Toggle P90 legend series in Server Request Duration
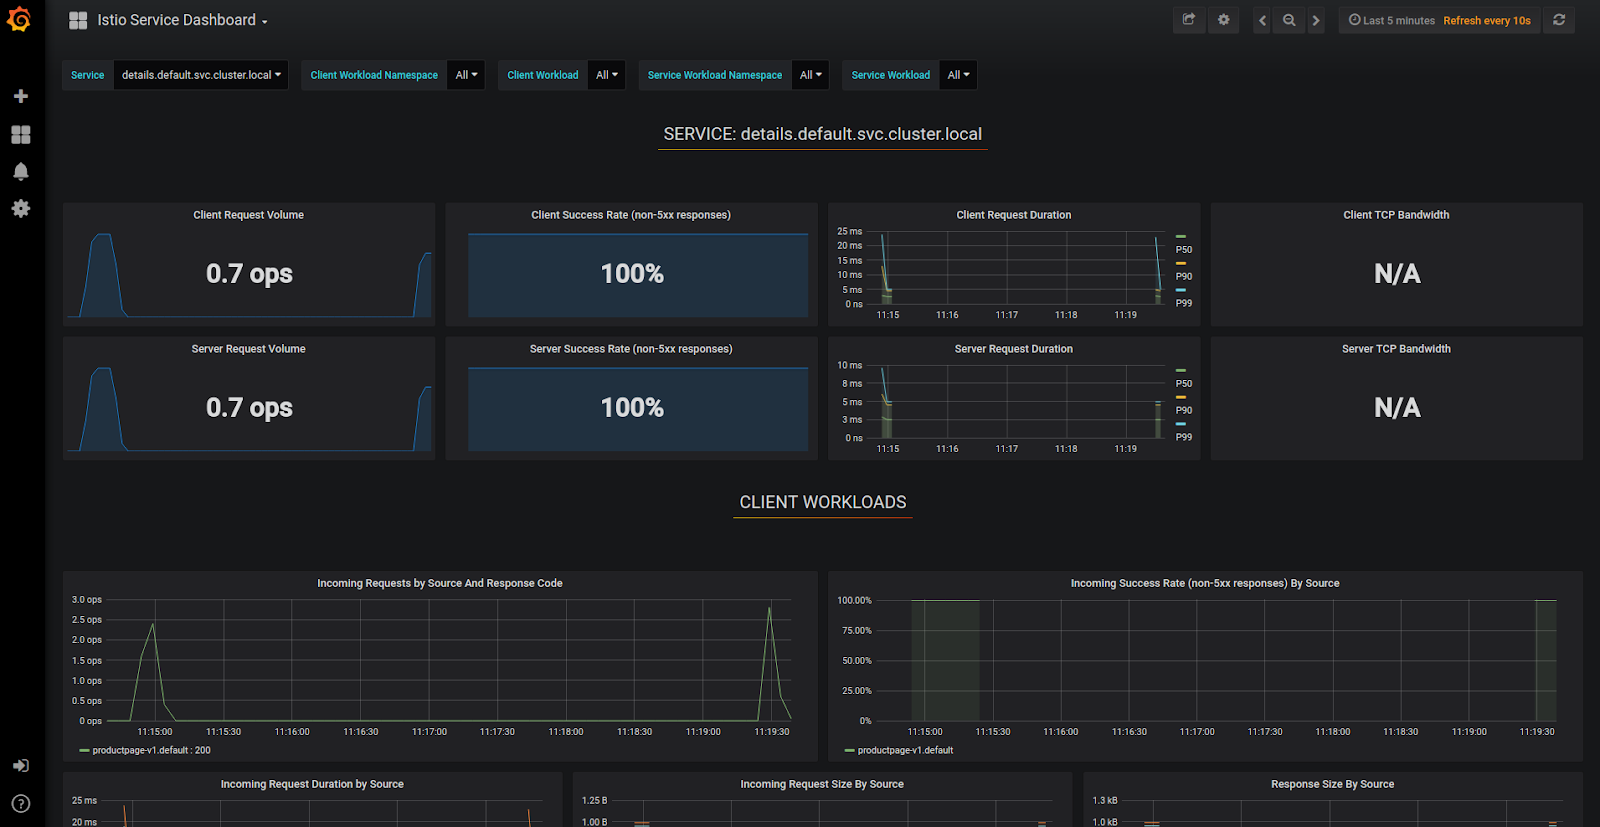This screenshot has width=1600, height=827. pos(1183,410)
